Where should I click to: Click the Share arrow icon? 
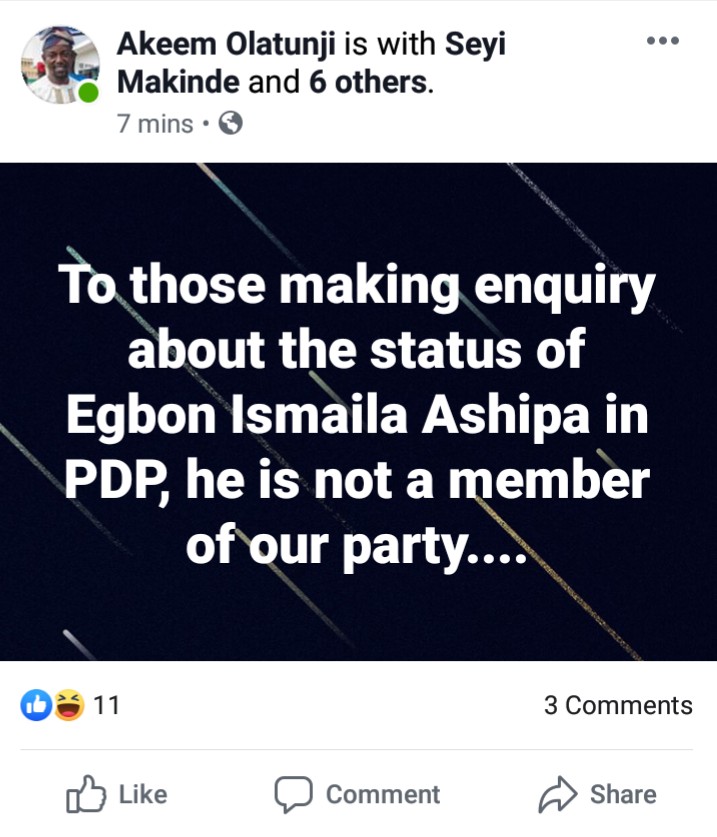coord(558,794)
